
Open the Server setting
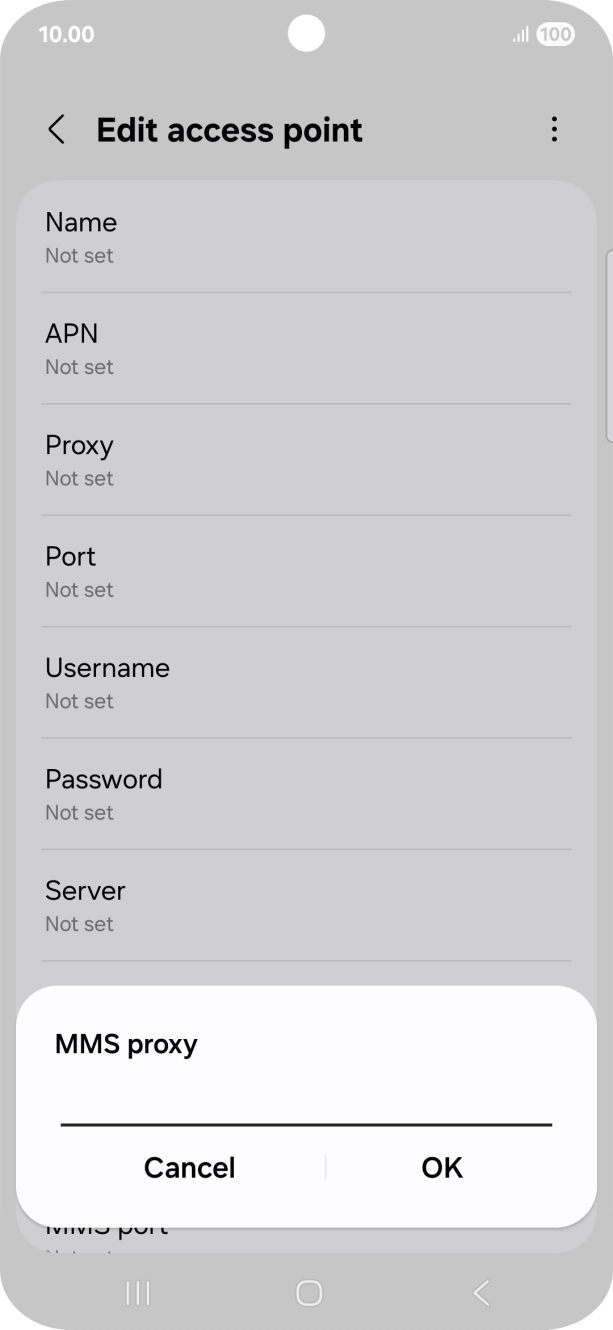pos(306,905)
